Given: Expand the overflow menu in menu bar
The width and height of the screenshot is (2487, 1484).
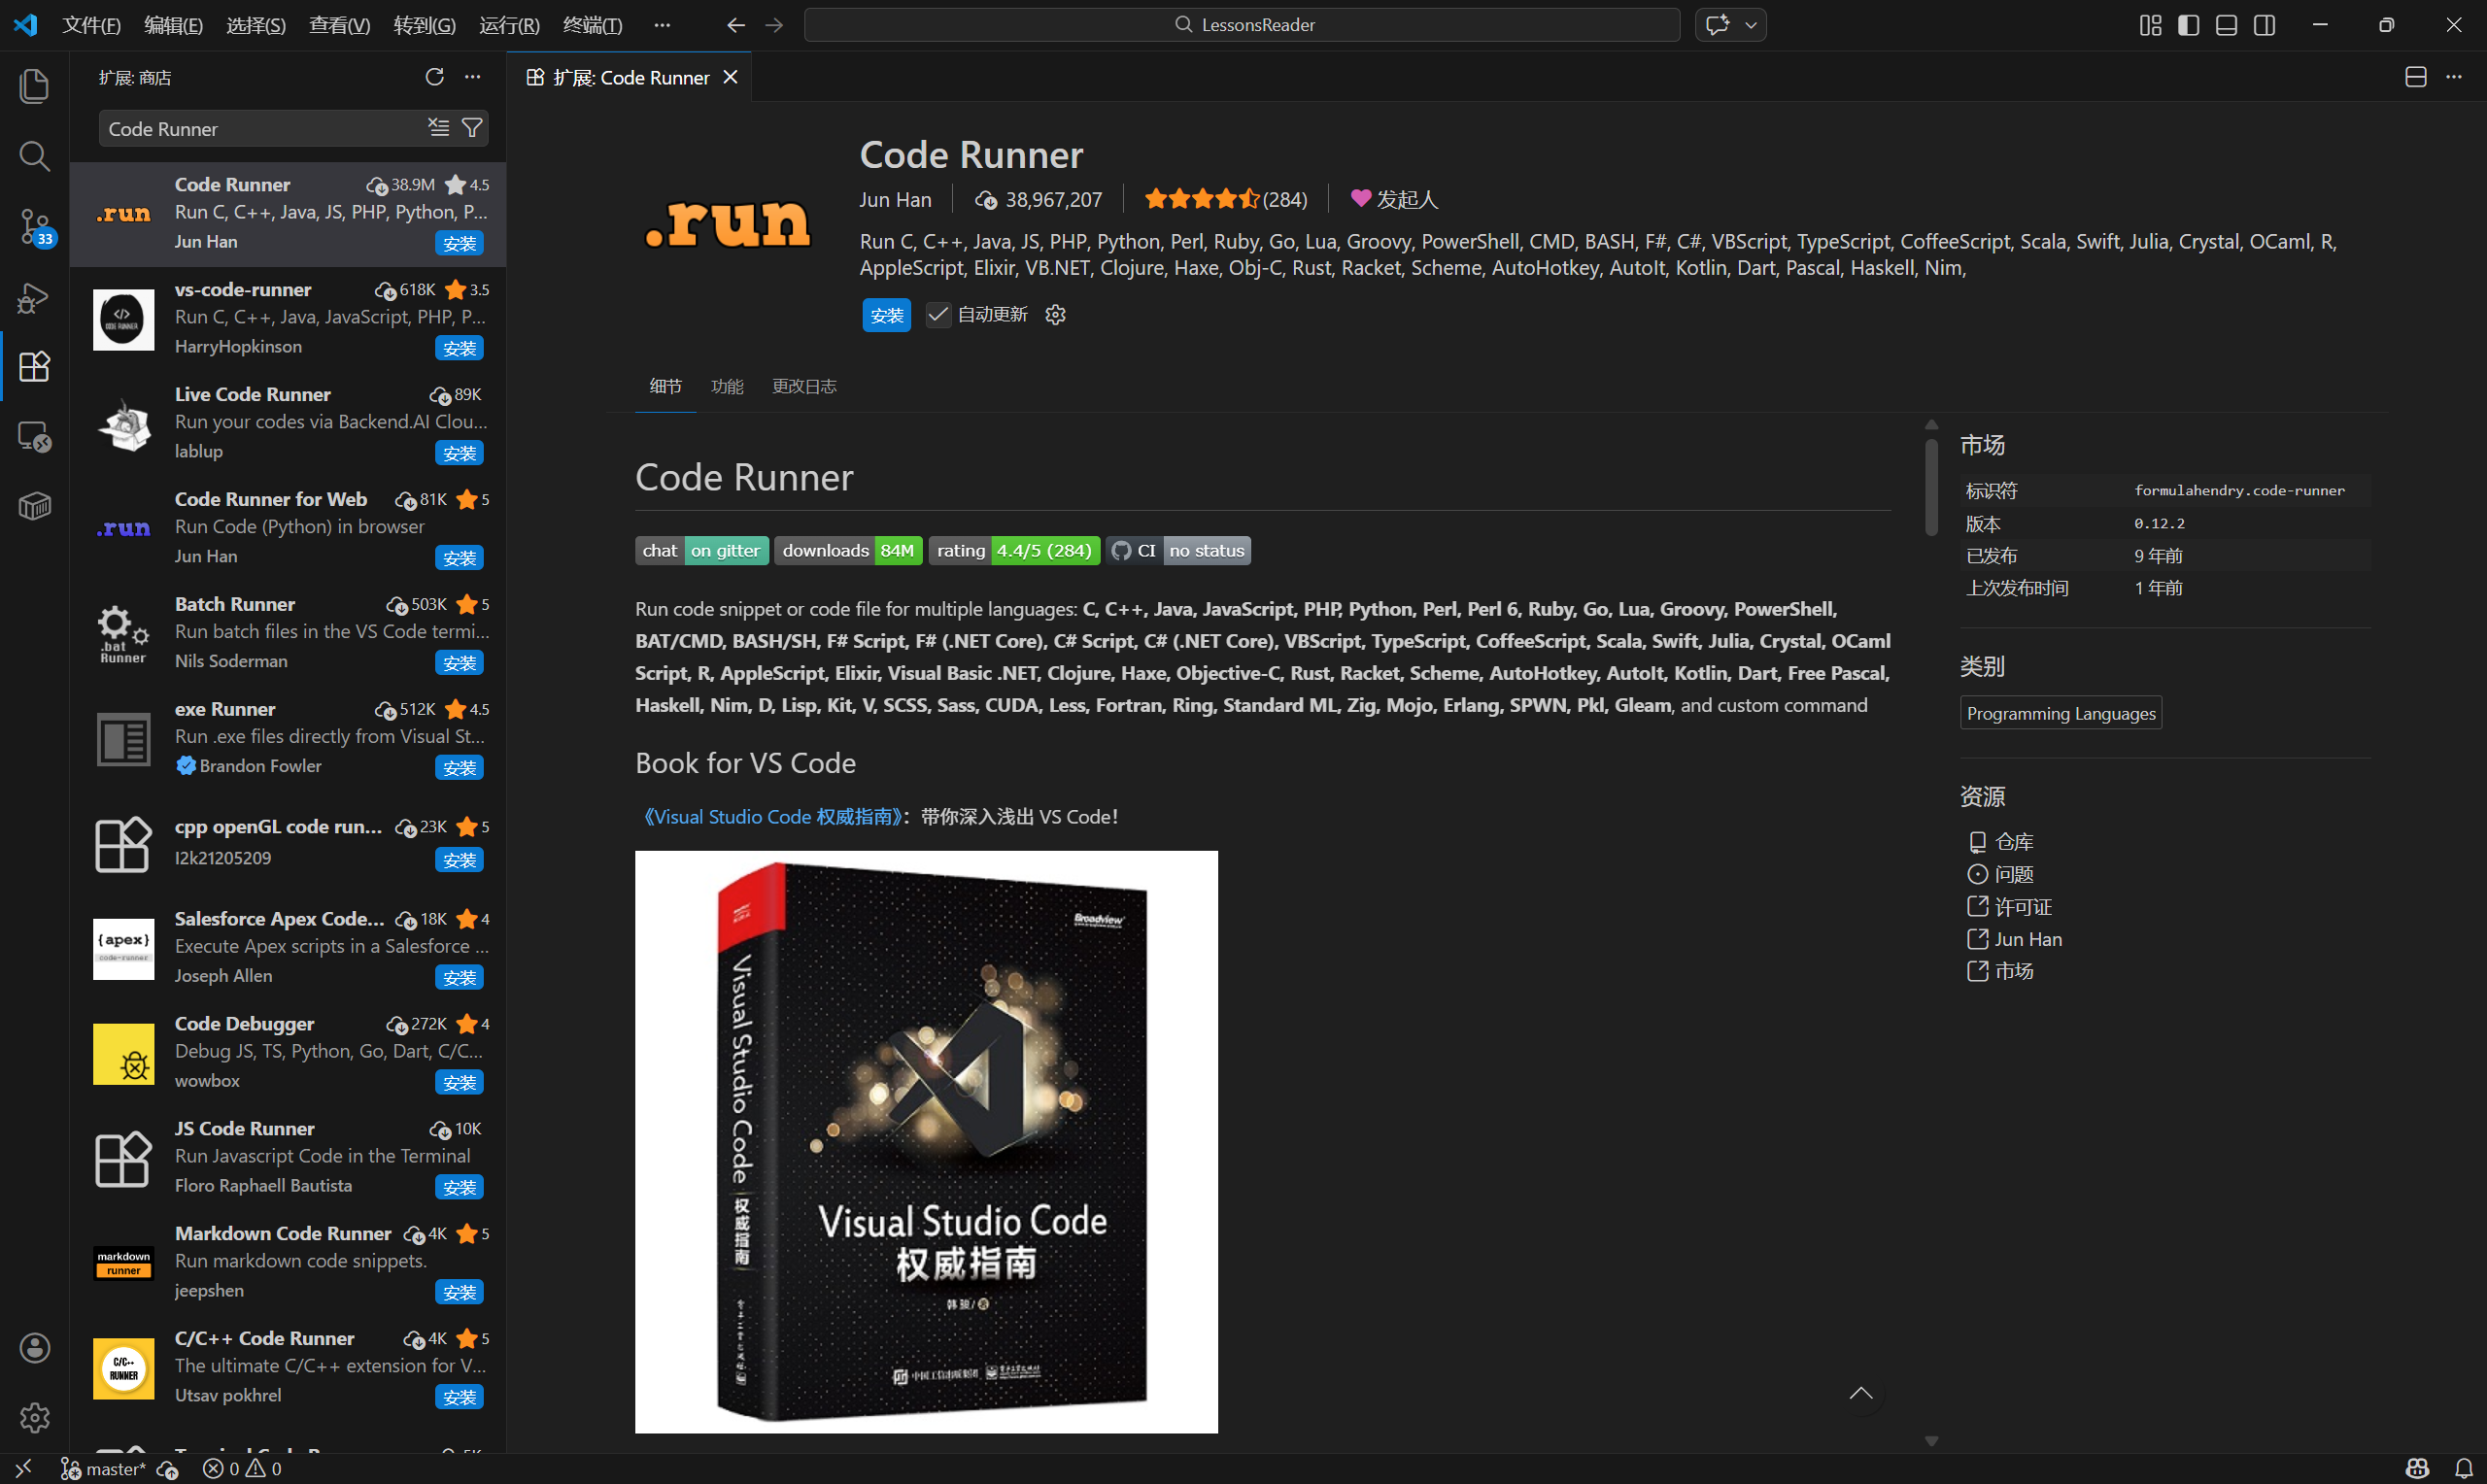Looking at the screenshot, I should click(662, 25).
